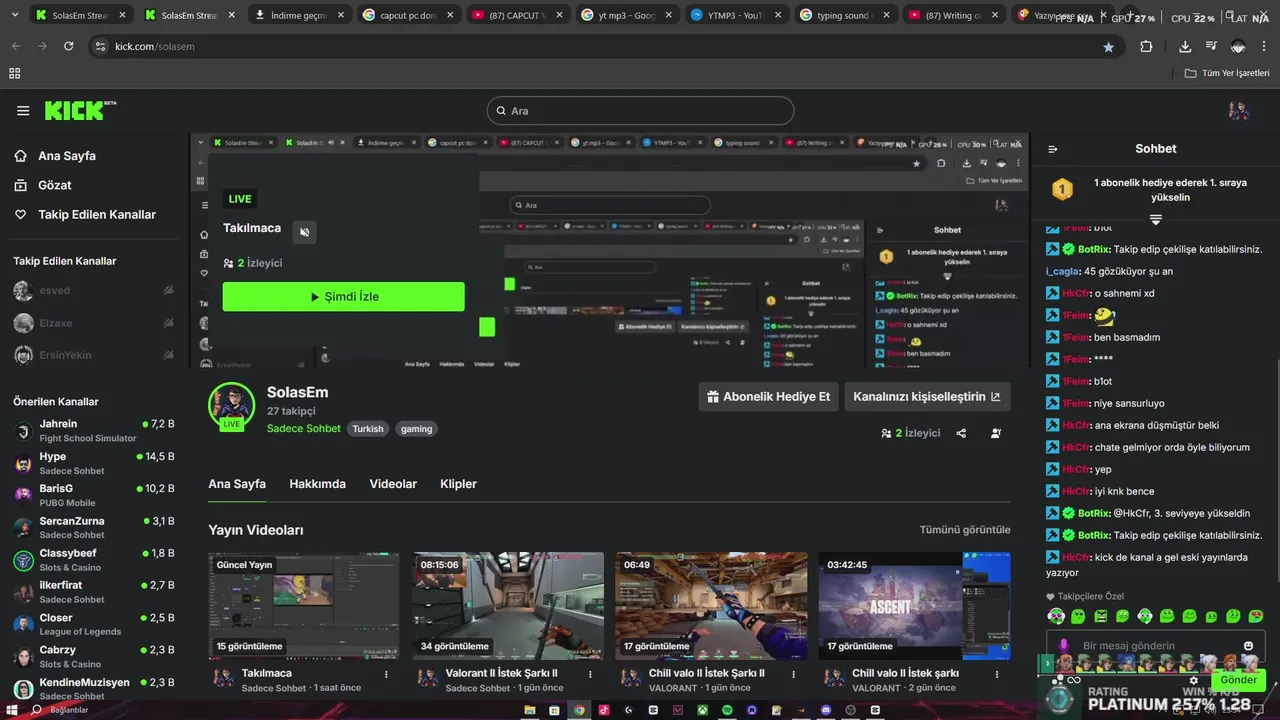
Task: Click the gaming tag
Action: [x=416, y=429]
